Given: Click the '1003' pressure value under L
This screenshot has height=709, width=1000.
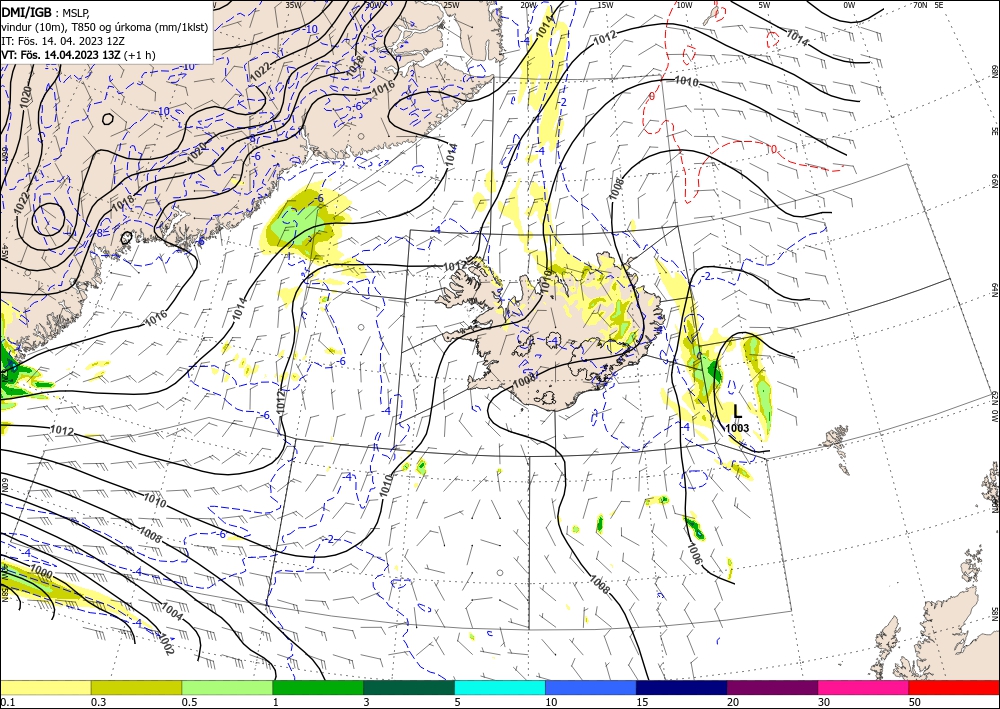Looking at the screenshot, I should tap(737, 428).
